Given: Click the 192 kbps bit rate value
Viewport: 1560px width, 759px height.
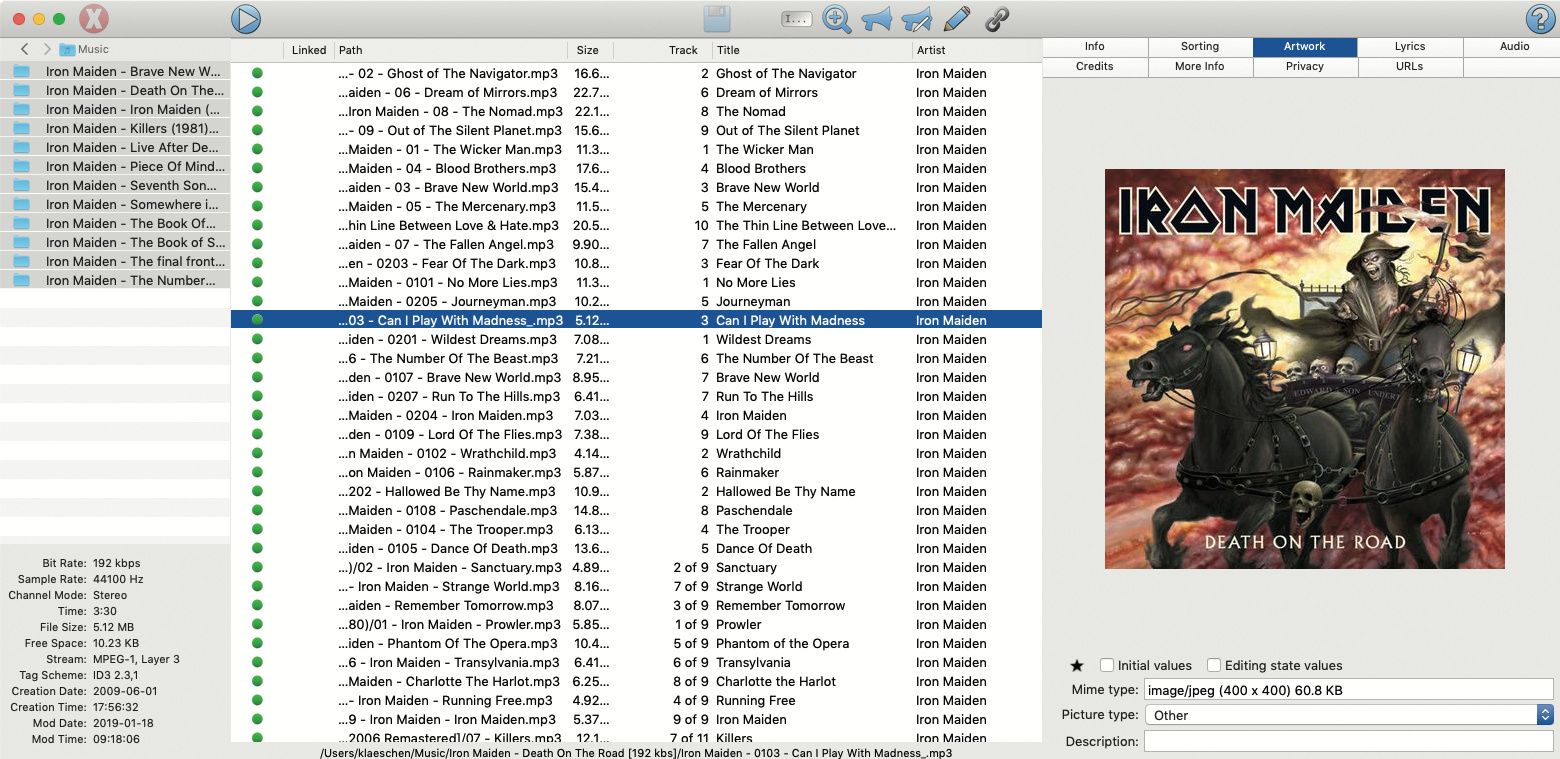Looking at the screenshot, I should [118, 564].
